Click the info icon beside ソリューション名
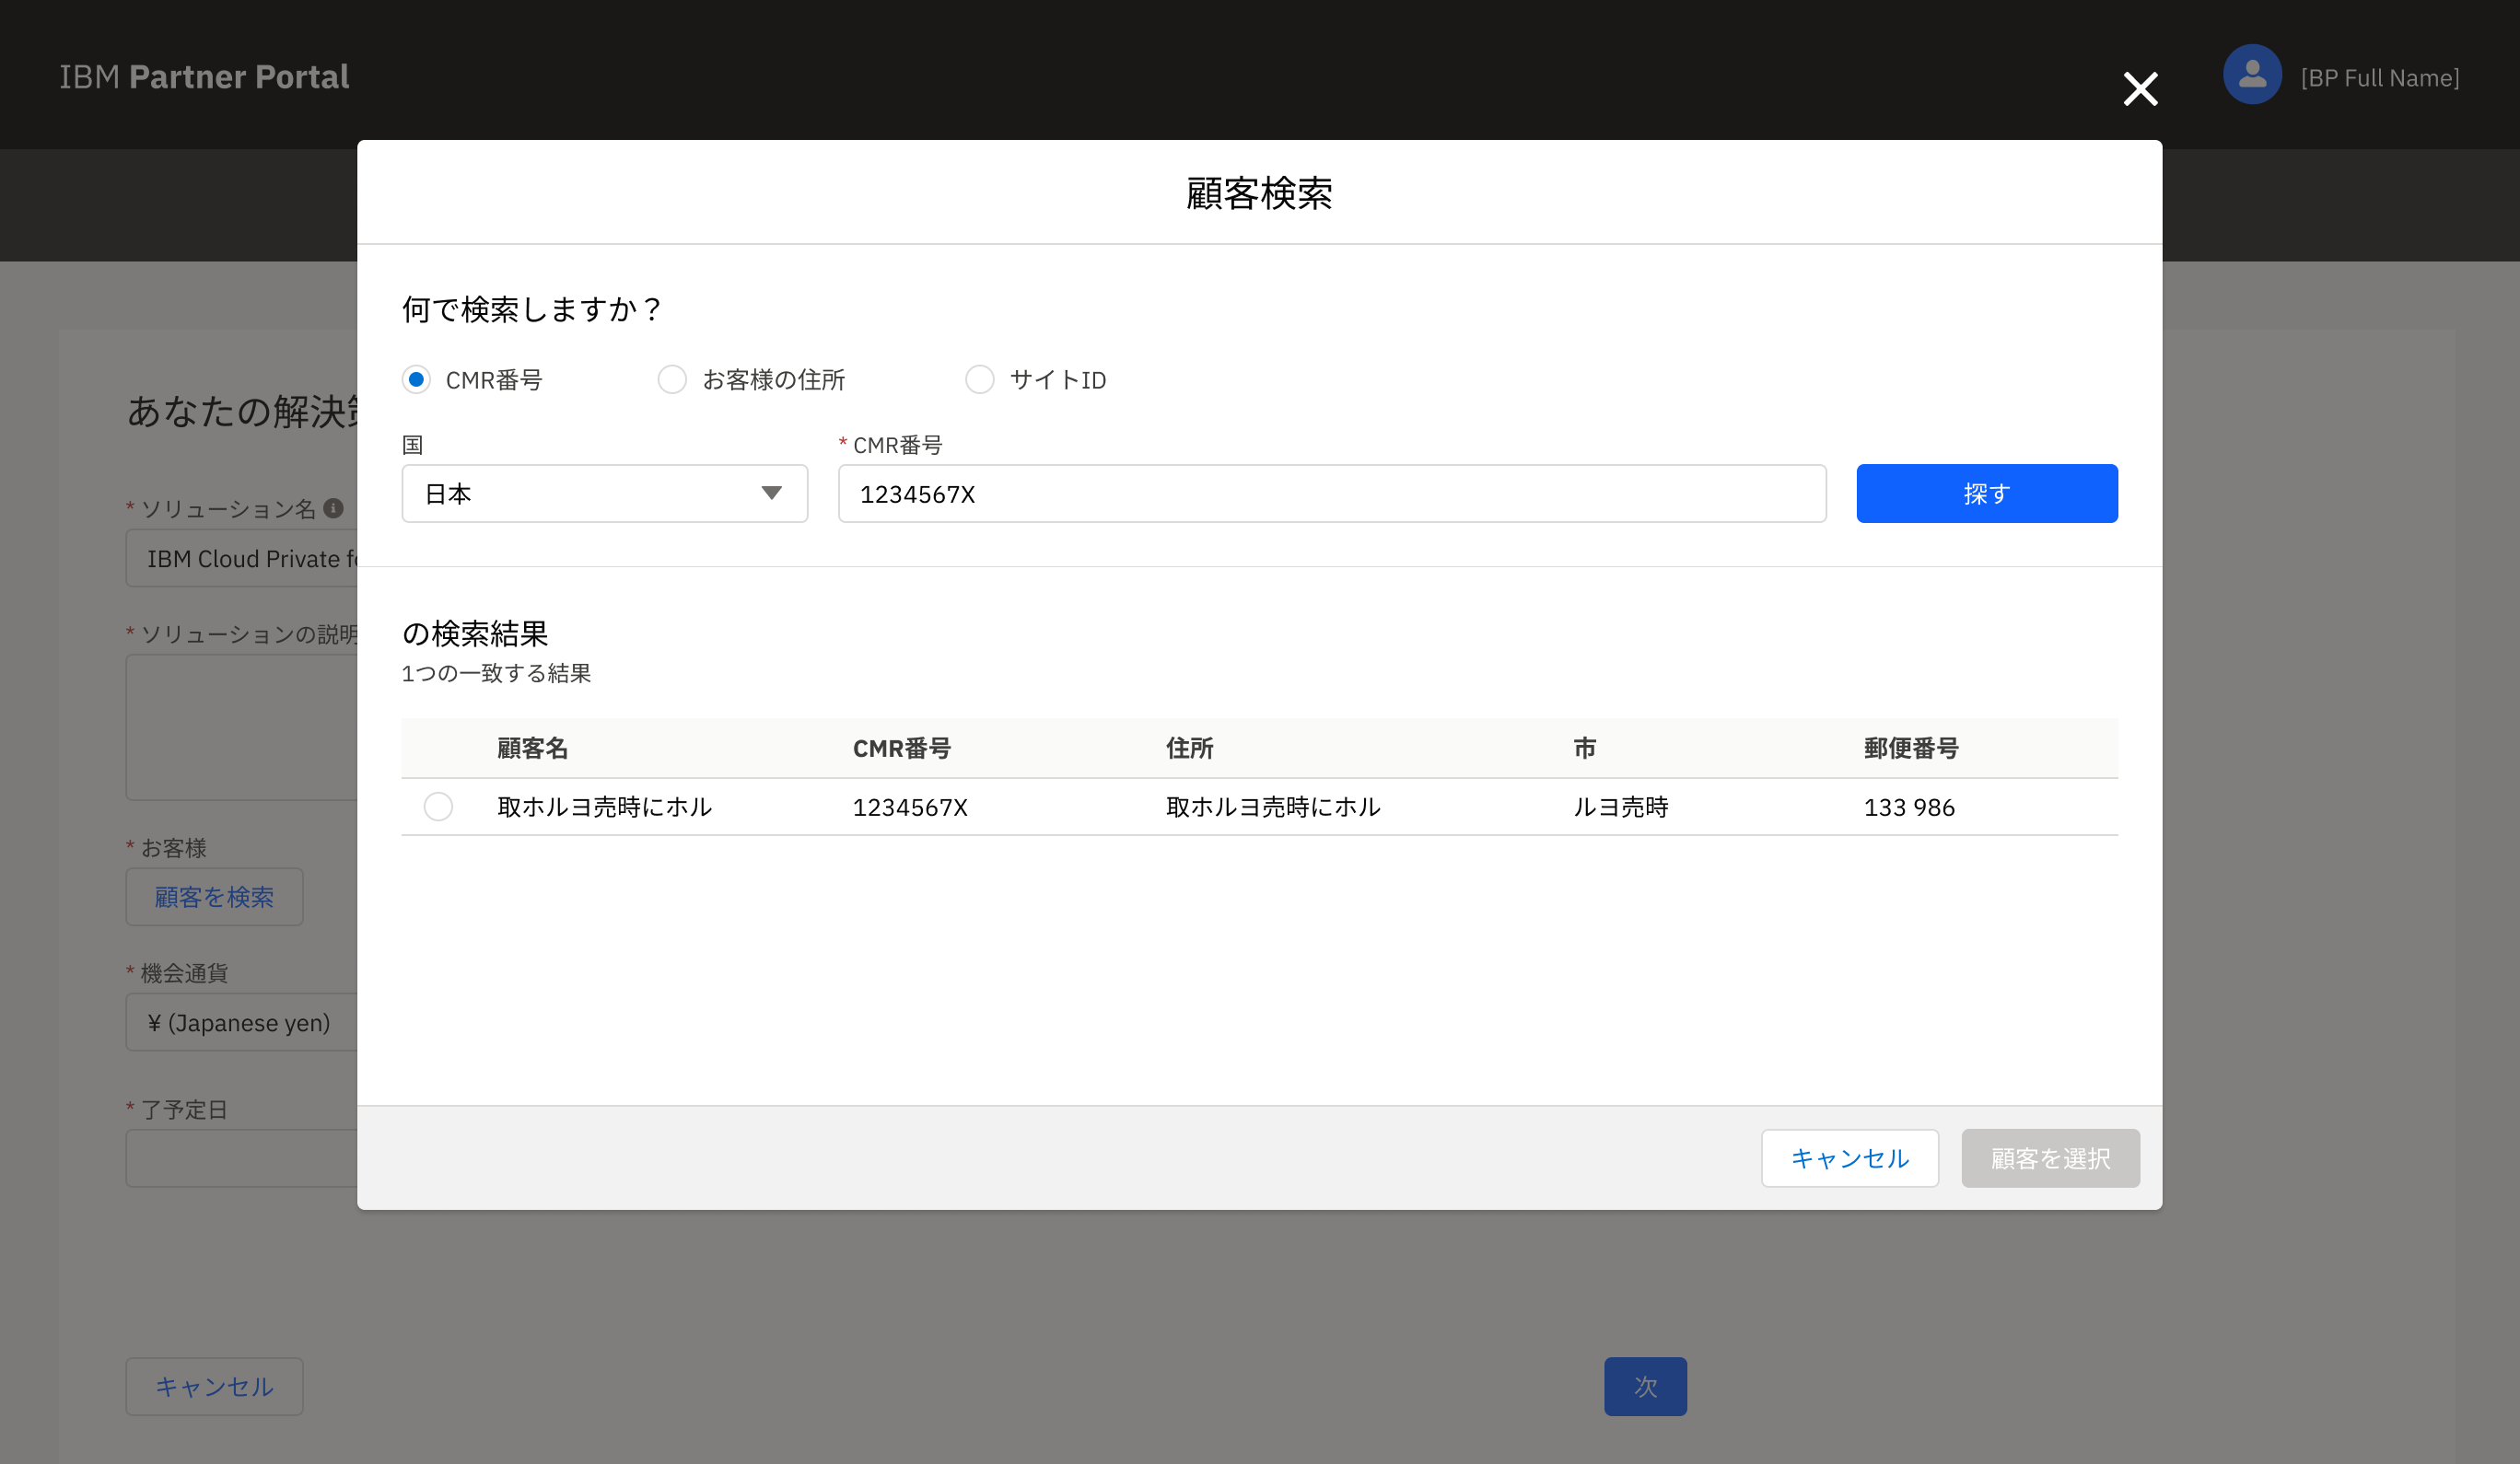 (334, 508)
